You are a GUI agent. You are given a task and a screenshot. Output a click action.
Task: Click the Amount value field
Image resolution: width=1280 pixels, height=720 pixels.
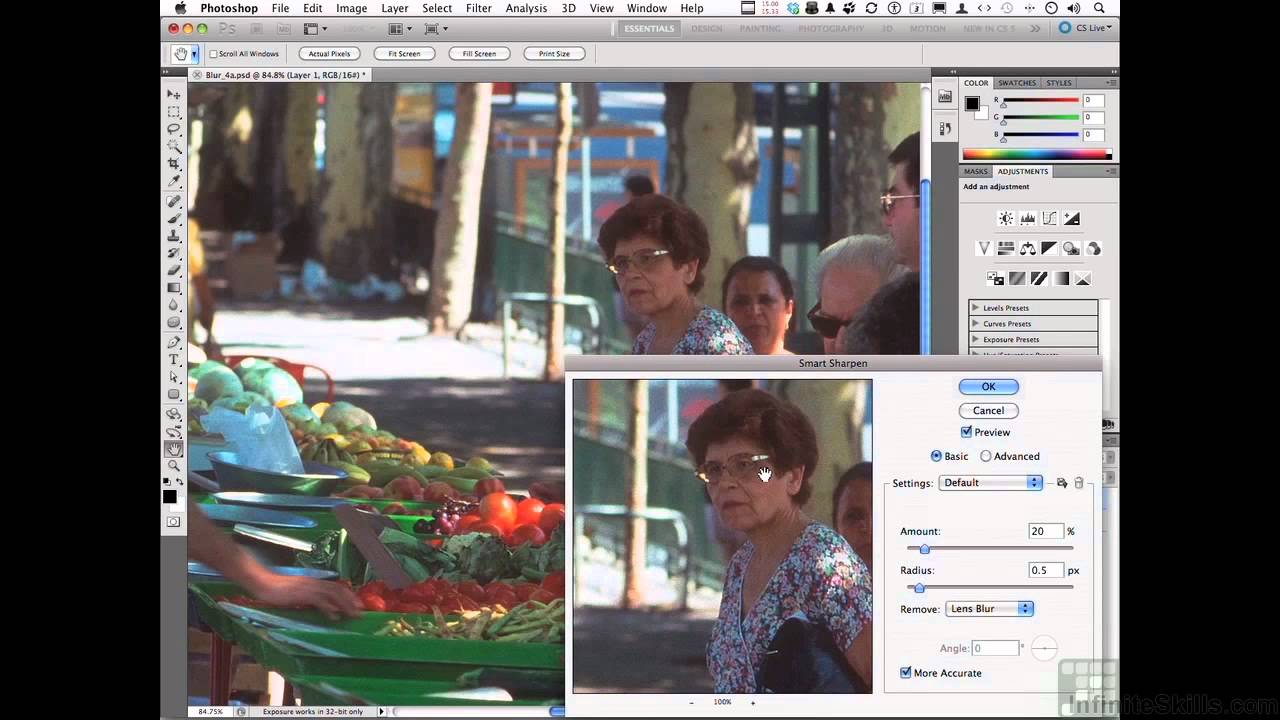1046,532
